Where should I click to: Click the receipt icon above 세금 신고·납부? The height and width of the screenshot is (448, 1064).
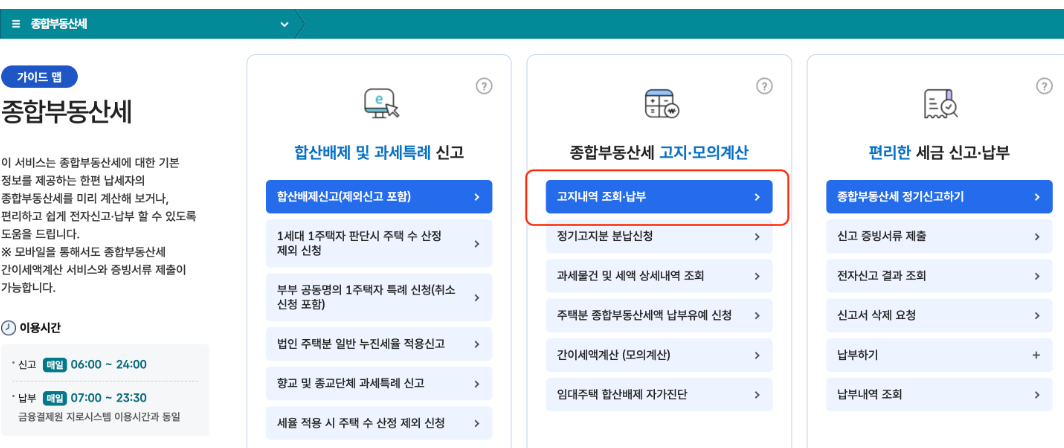(x=940, y=103)
